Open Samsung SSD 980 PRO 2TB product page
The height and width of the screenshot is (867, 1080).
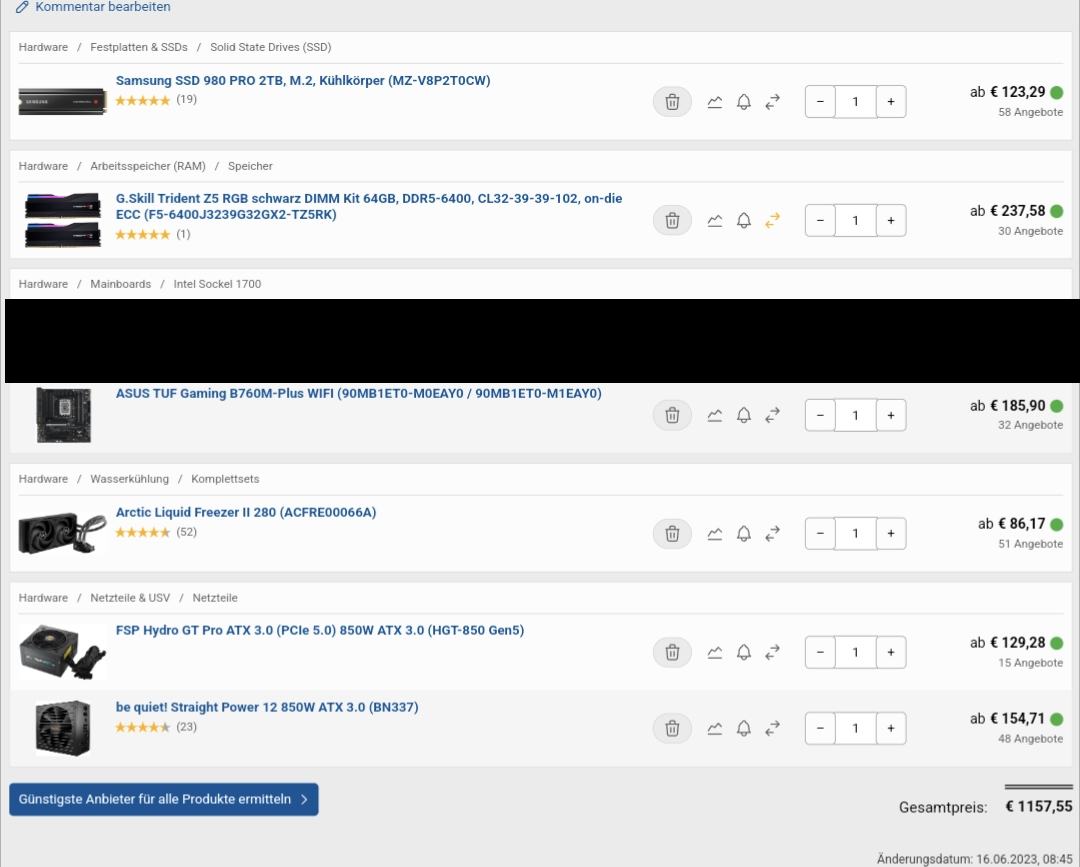pos(303,81)
